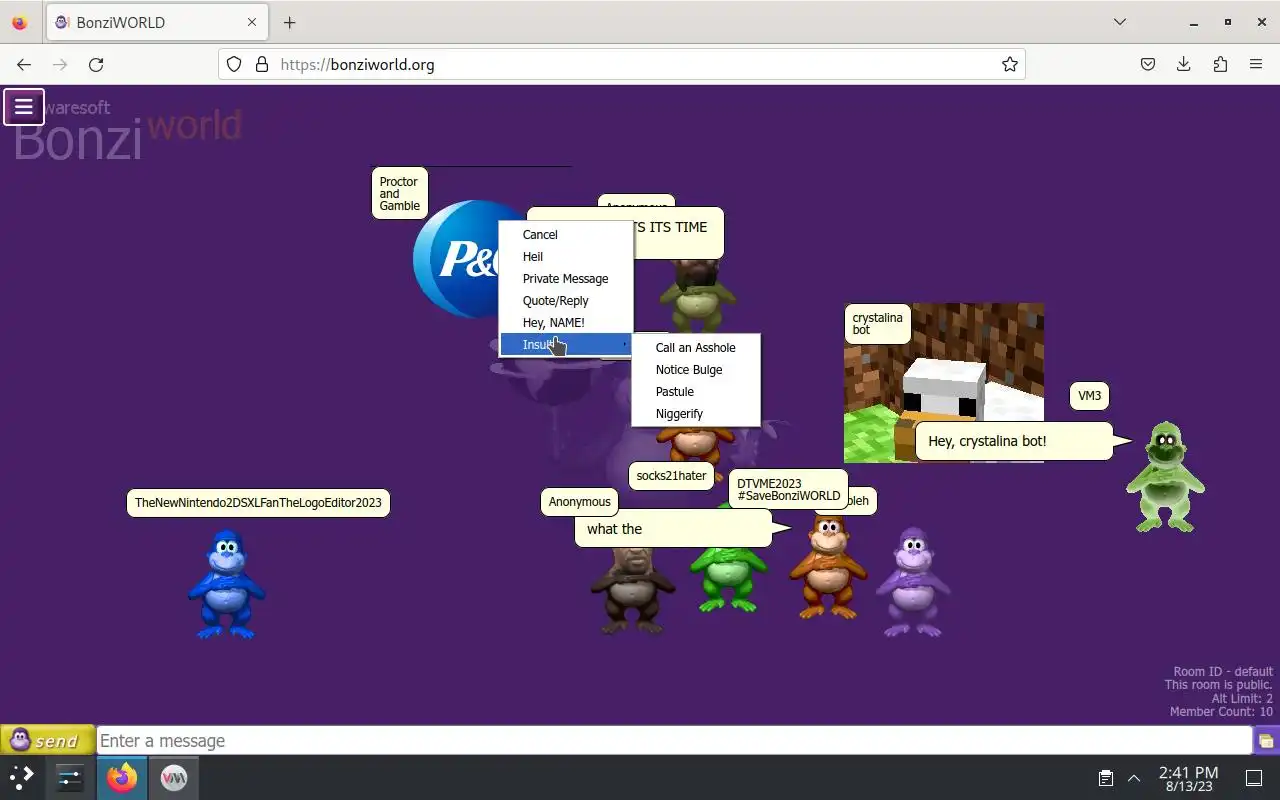The image size is (1280, 800).
Task: Open the BonziWORLD purple hamburger menu
Action: pyautogui.click(x=23, y=106)
